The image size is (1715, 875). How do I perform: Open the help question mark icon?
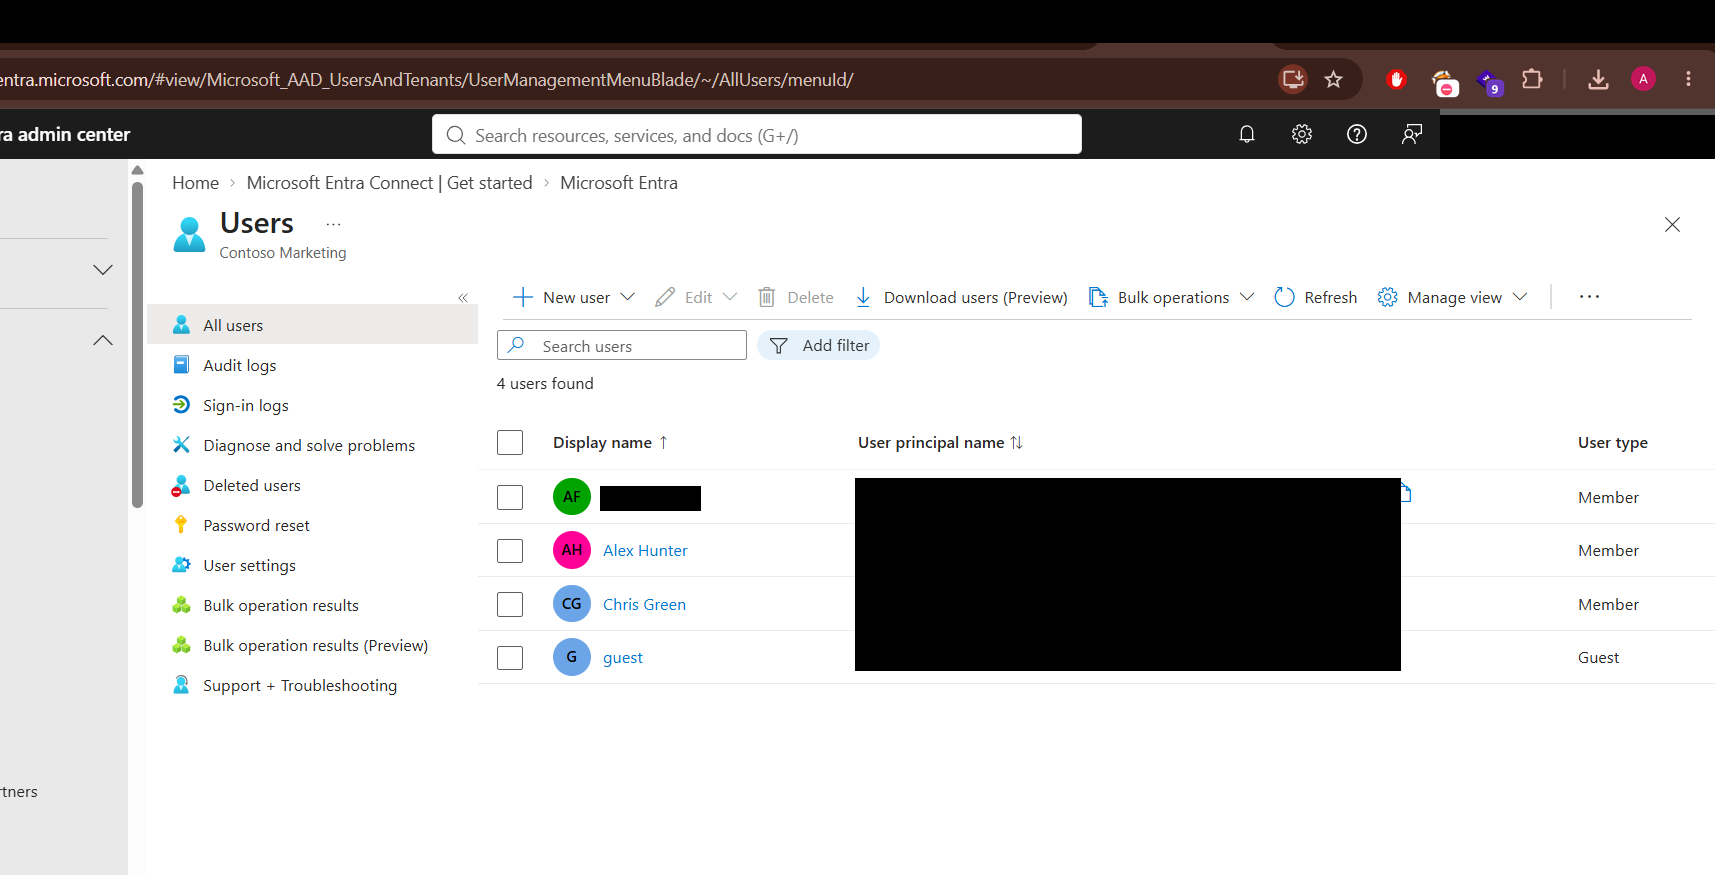tap(1357, 134)
